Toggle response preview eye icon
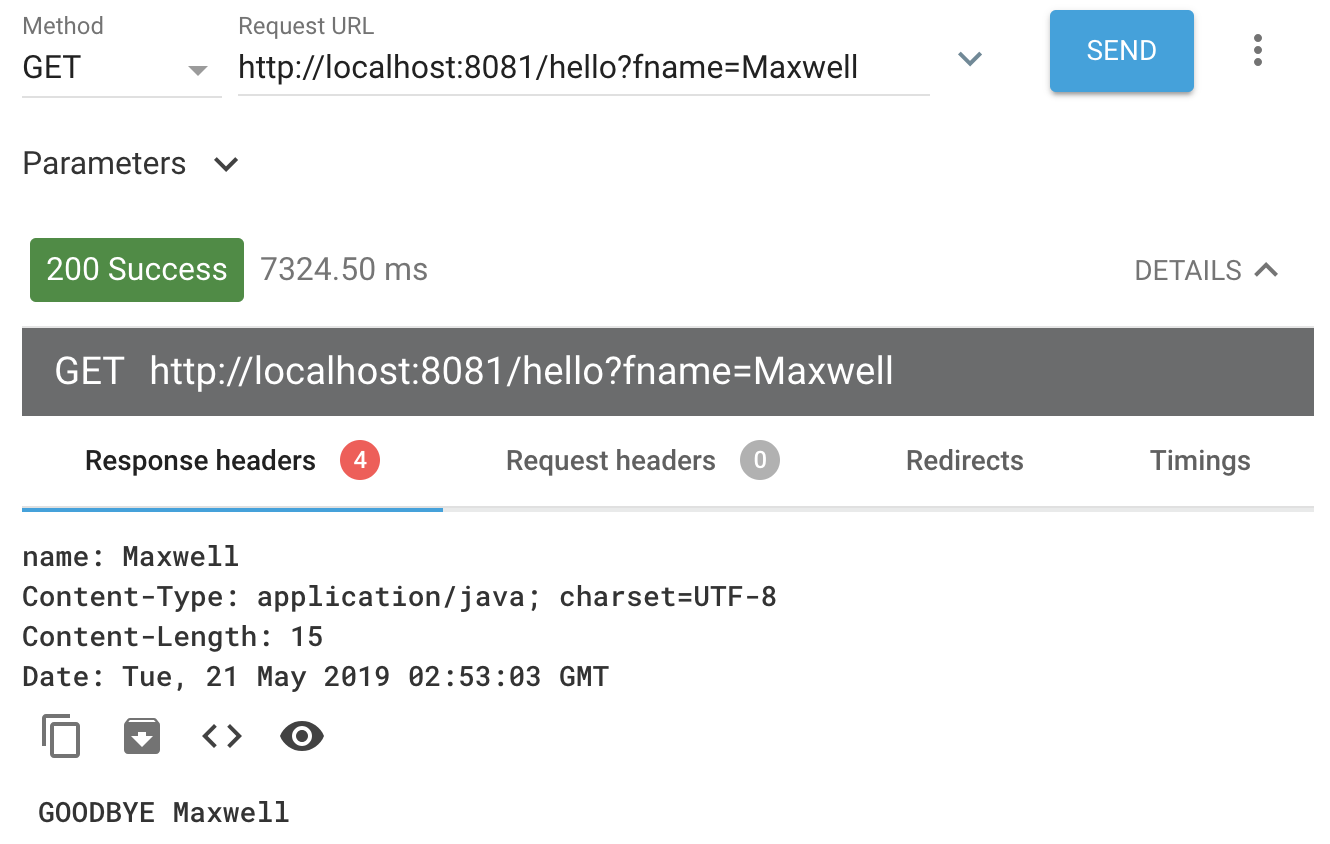 [x=302, y=737]
